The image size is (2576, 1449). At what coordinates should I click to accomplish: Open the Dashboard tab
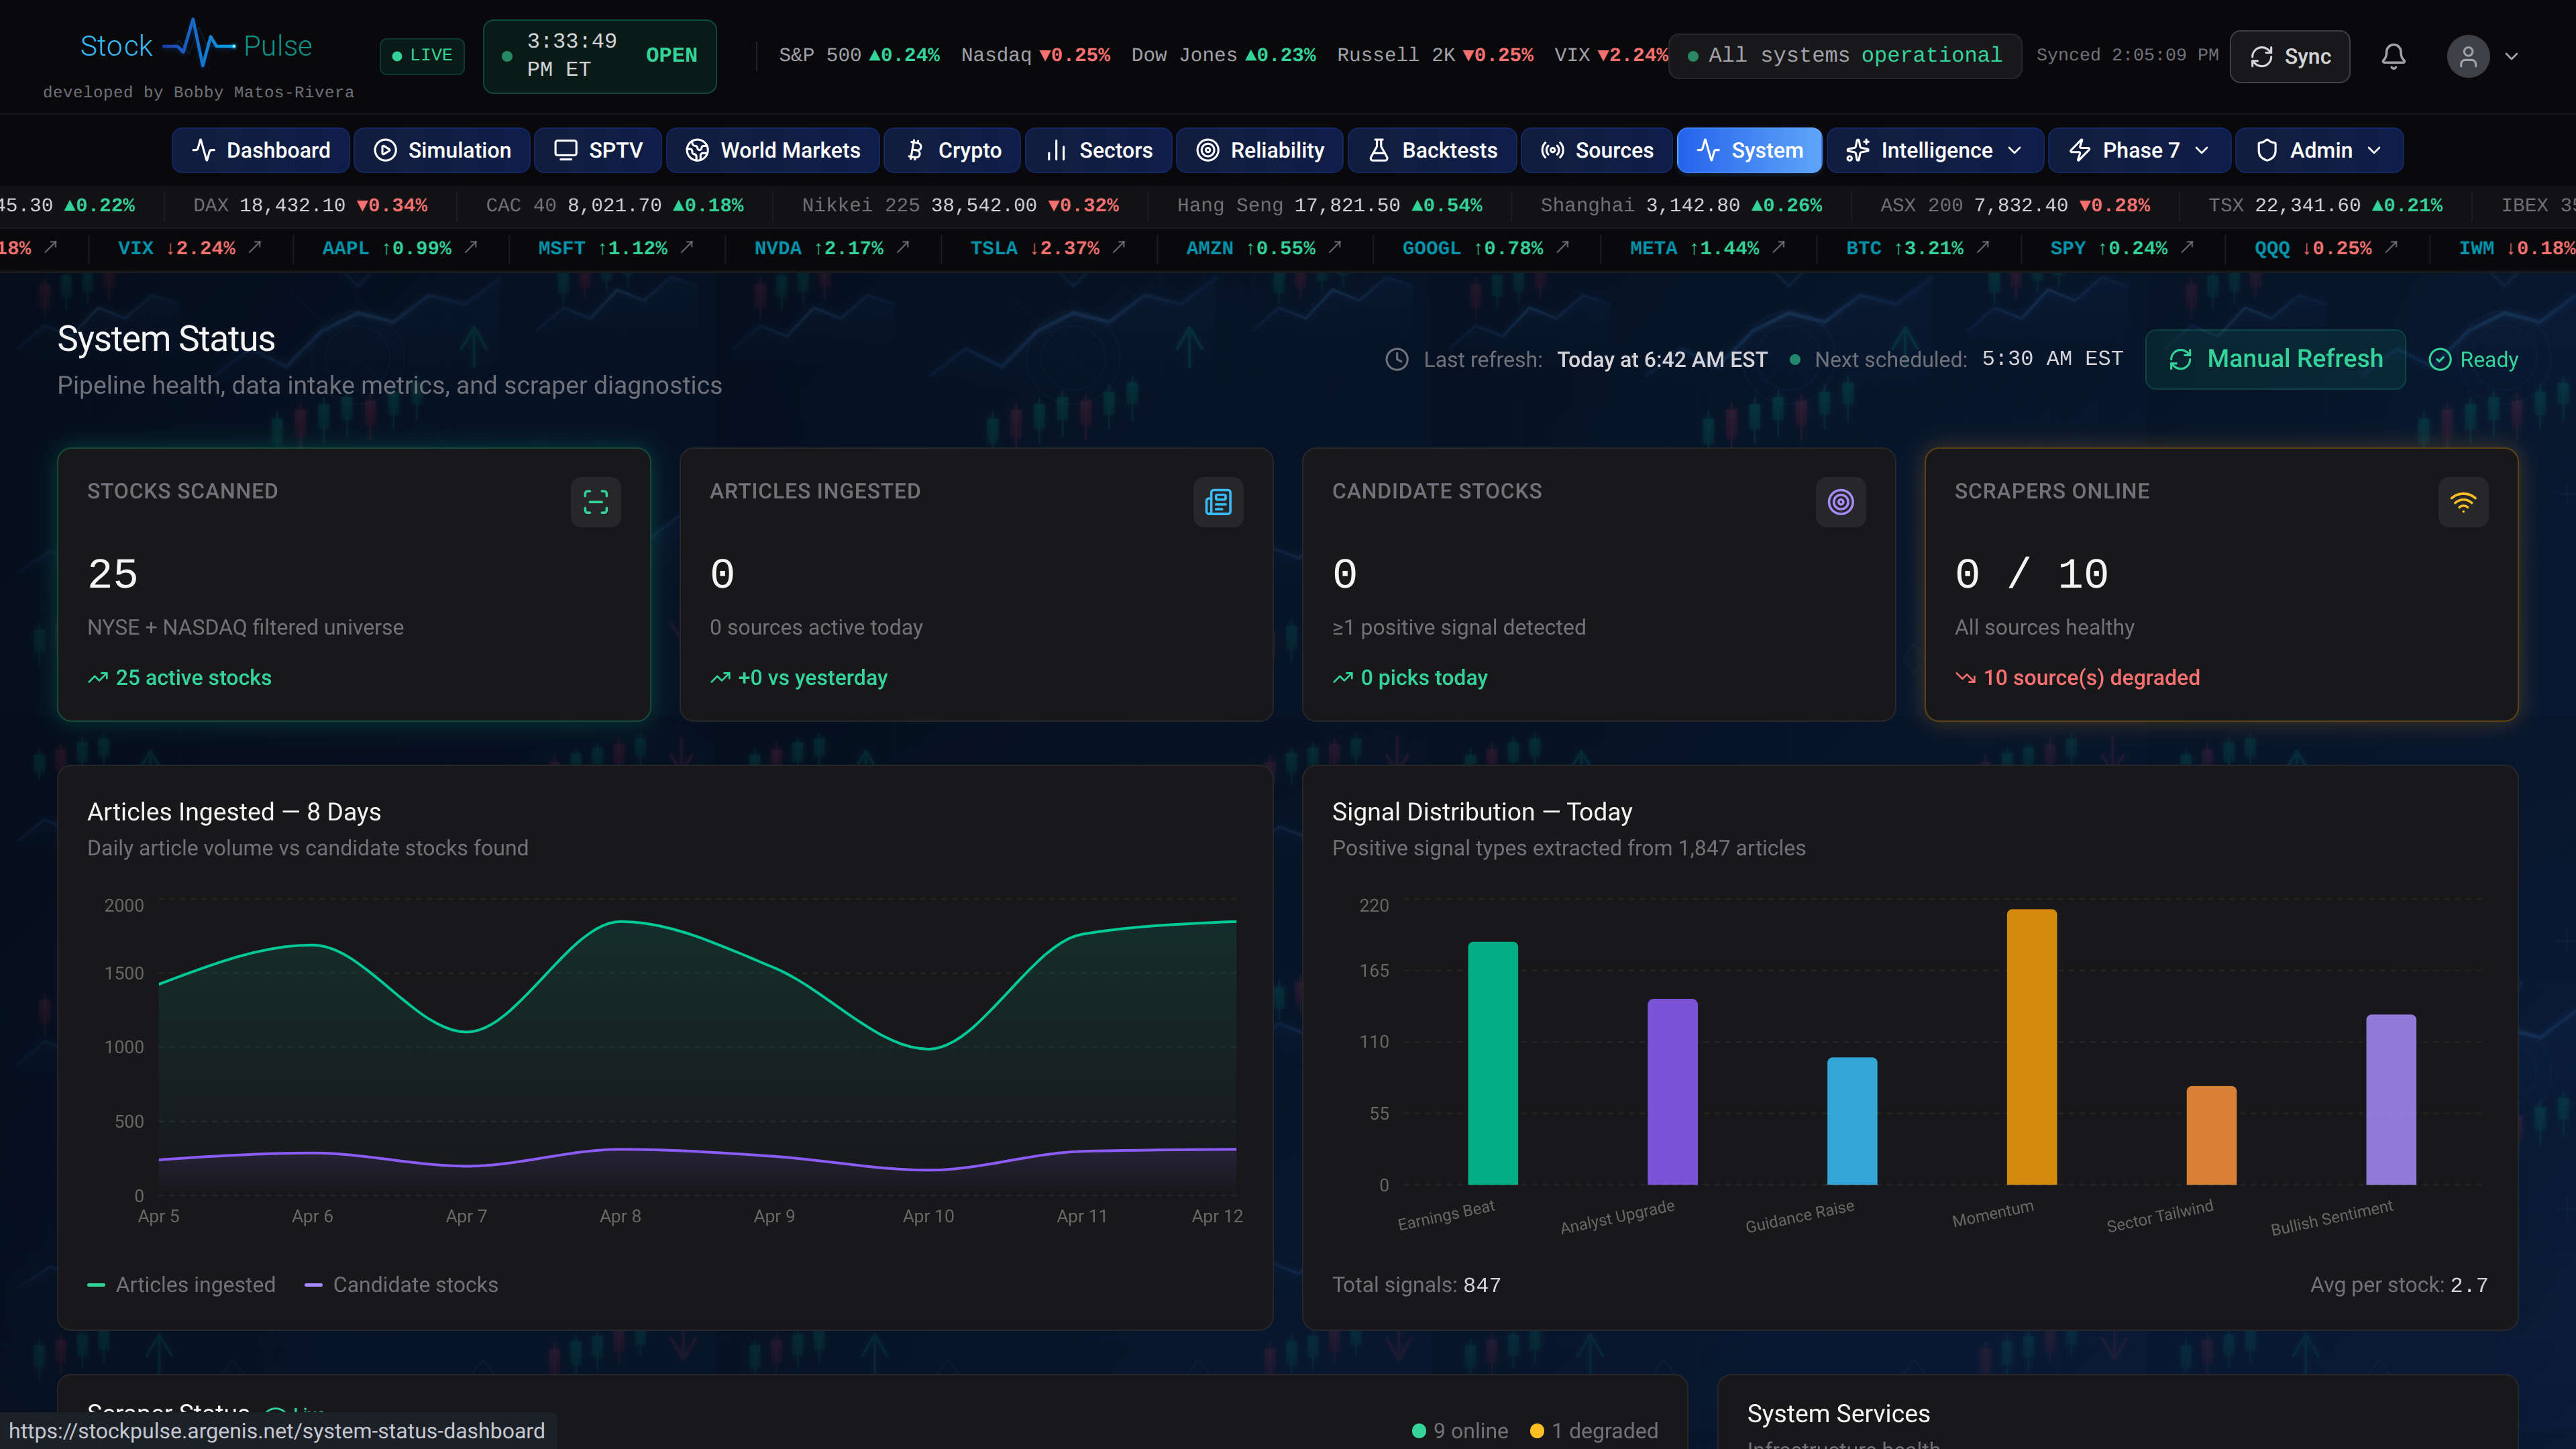click(261, 150)
